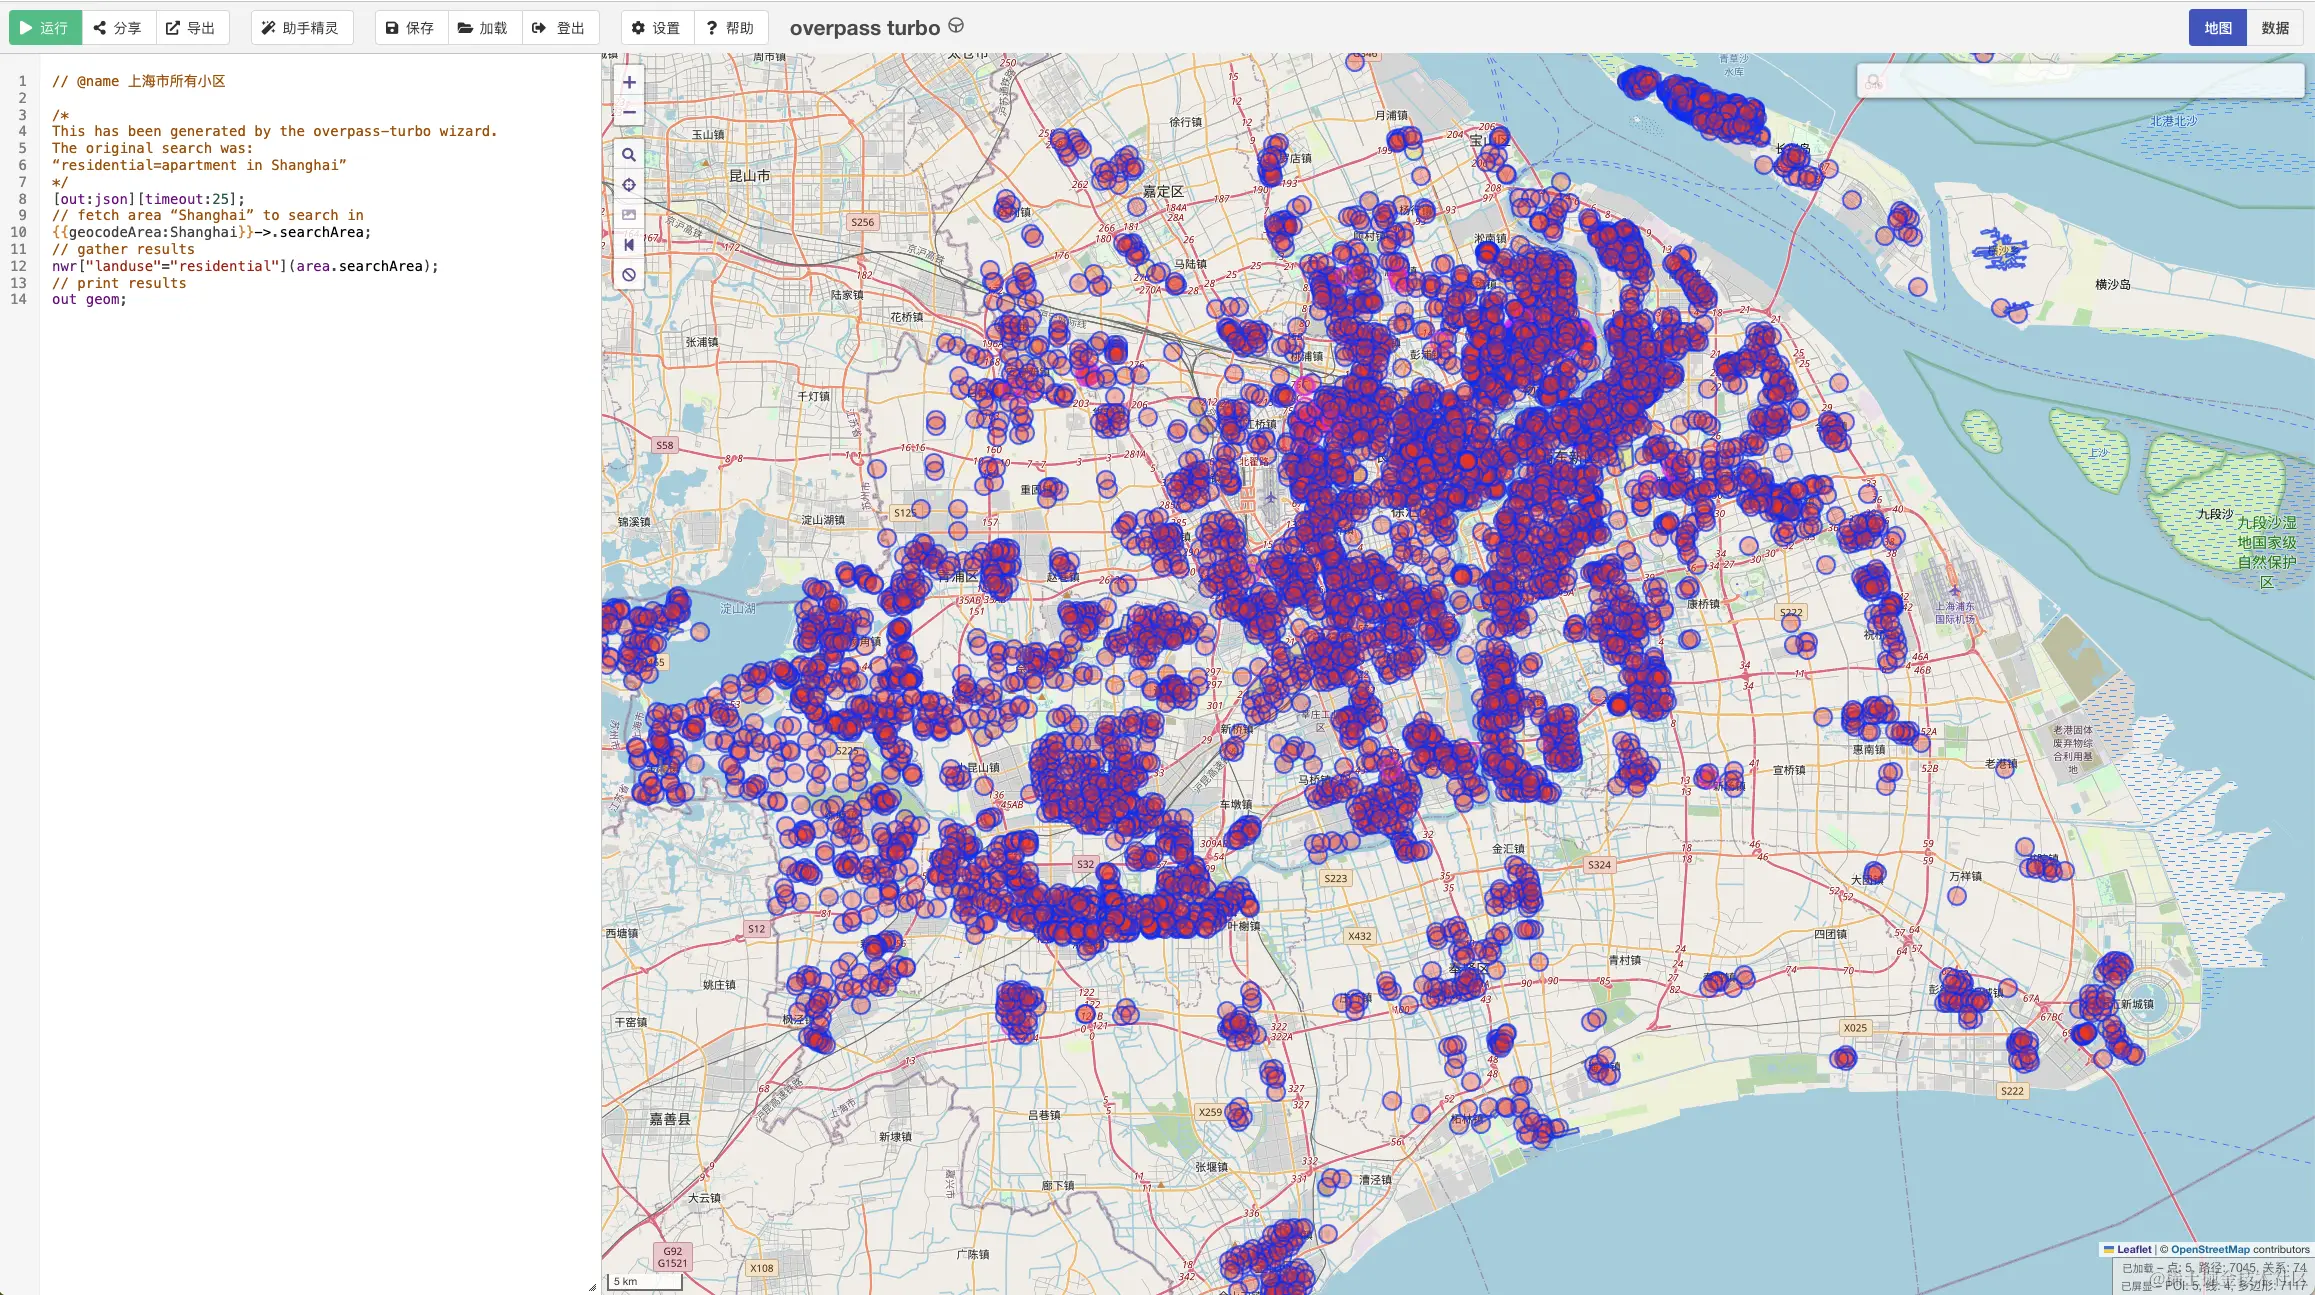Open 设置 settings dialog
The width and height of the screenshot is (2315, 1295).
tap(656, 28)
